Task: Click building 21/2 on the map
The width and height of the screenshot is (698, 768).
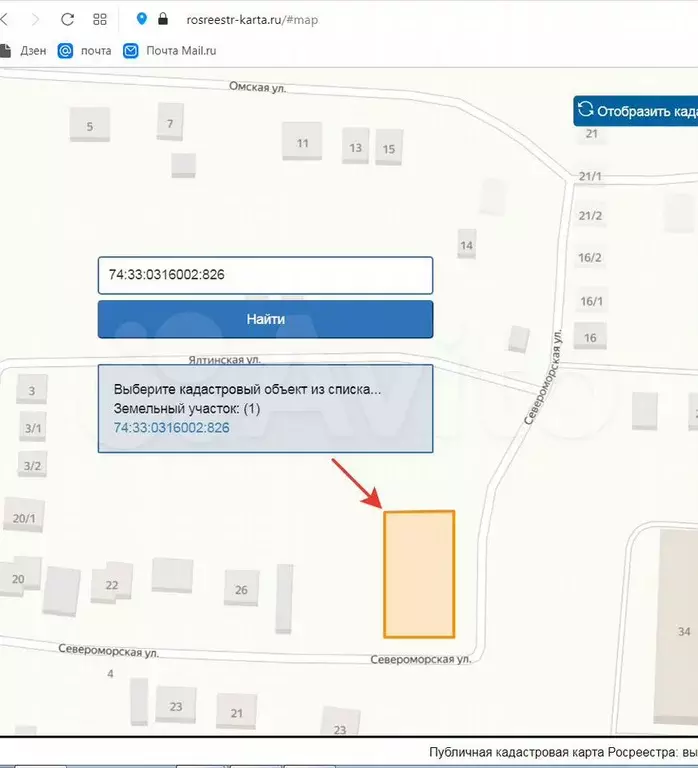Action: tap(590, 215)
